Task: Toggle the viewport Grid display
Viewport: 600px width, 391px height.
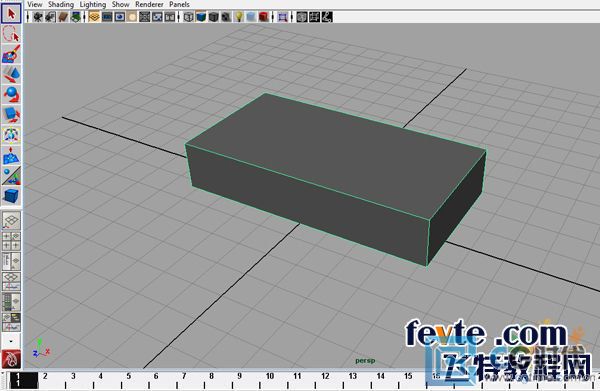Action: (x=94, y=17)
